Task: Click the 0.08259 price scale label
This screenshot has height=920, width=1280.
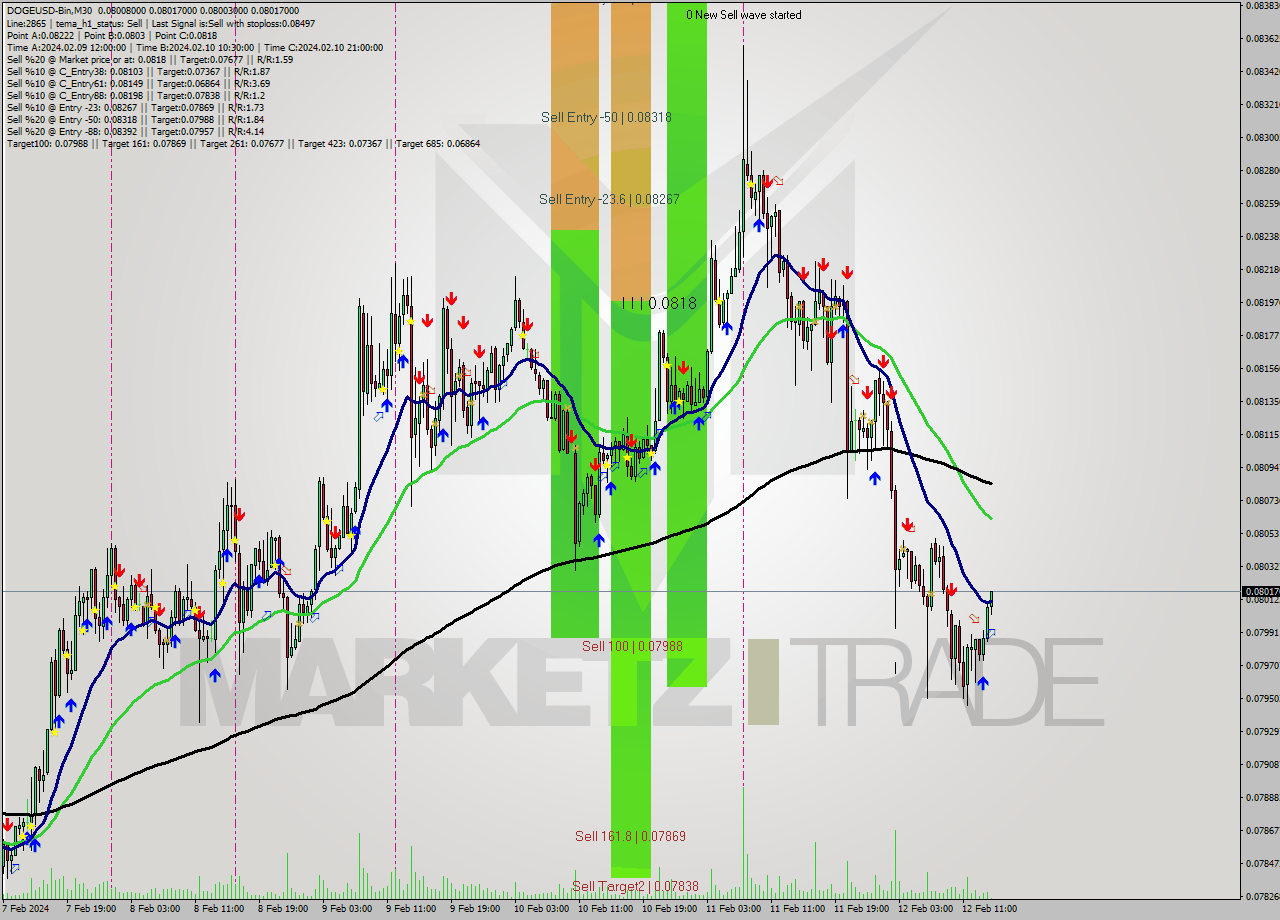Action: pos(1261,203)
